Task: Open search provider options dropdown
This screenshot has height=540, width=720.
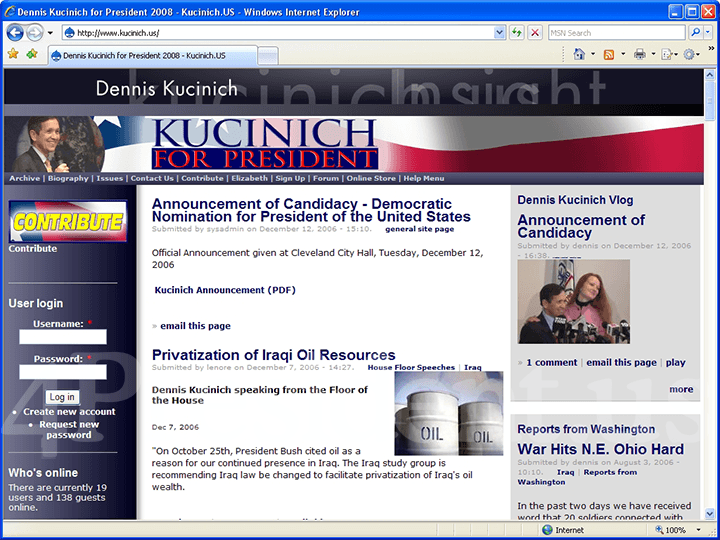Action: coord(708,33)
